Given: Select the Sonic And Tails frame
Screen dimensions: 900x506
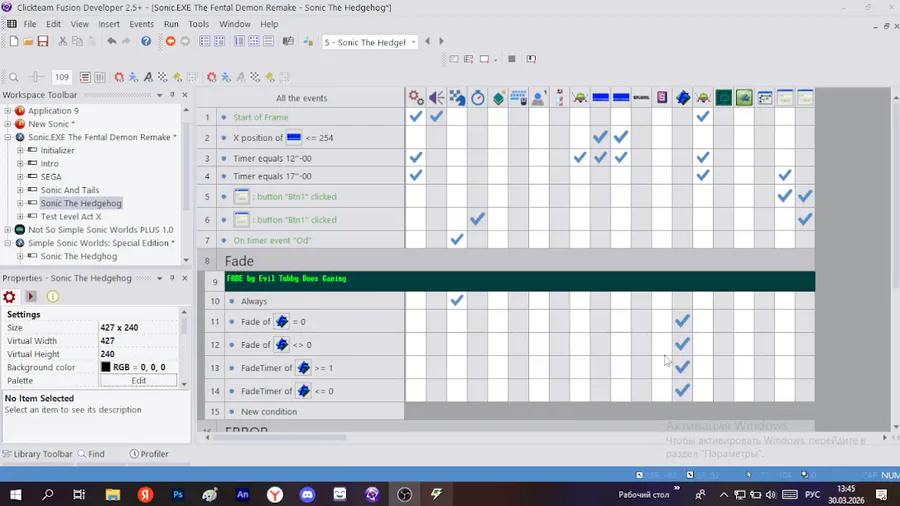Looking at the screenshot, I should coord(69,190).
